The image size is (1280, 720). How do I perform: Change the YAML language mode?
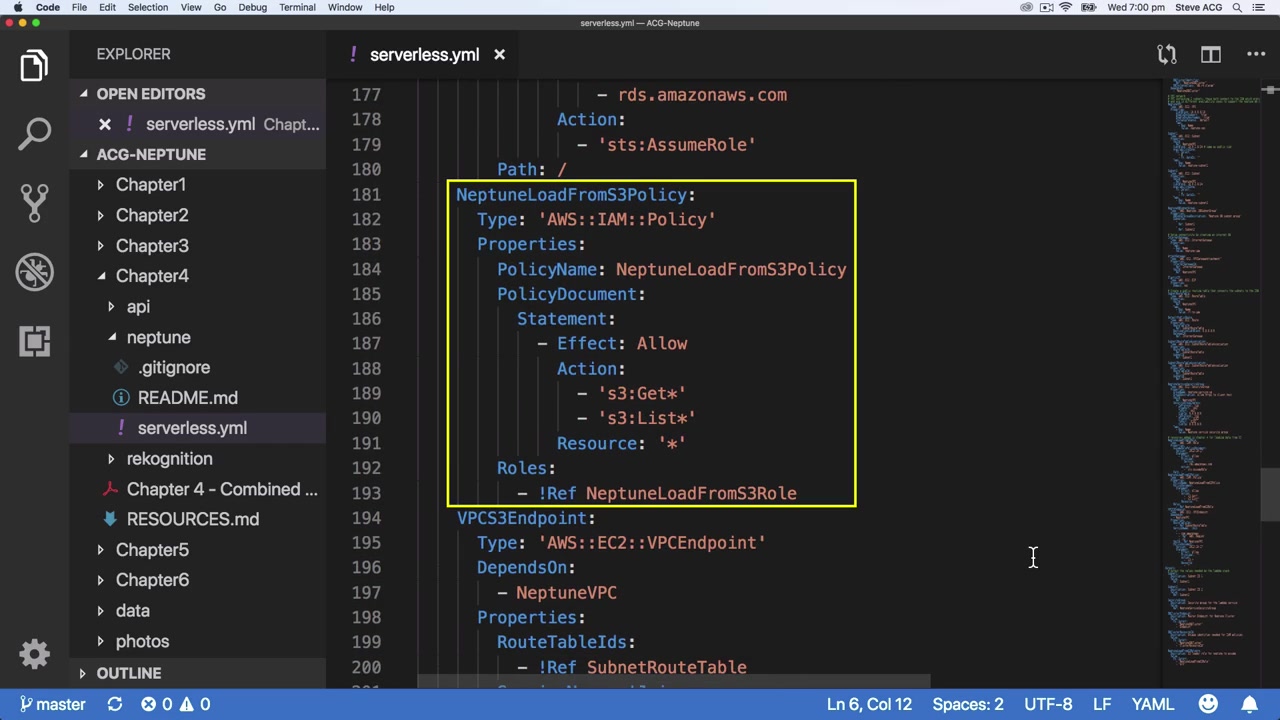pos(1152,704)
